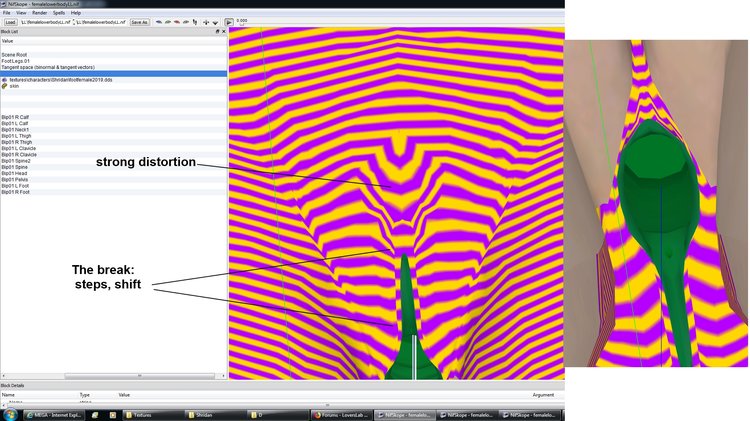Click the orange quick launch icon in taskbar
The image size is (750, 421).
point(112,415)
